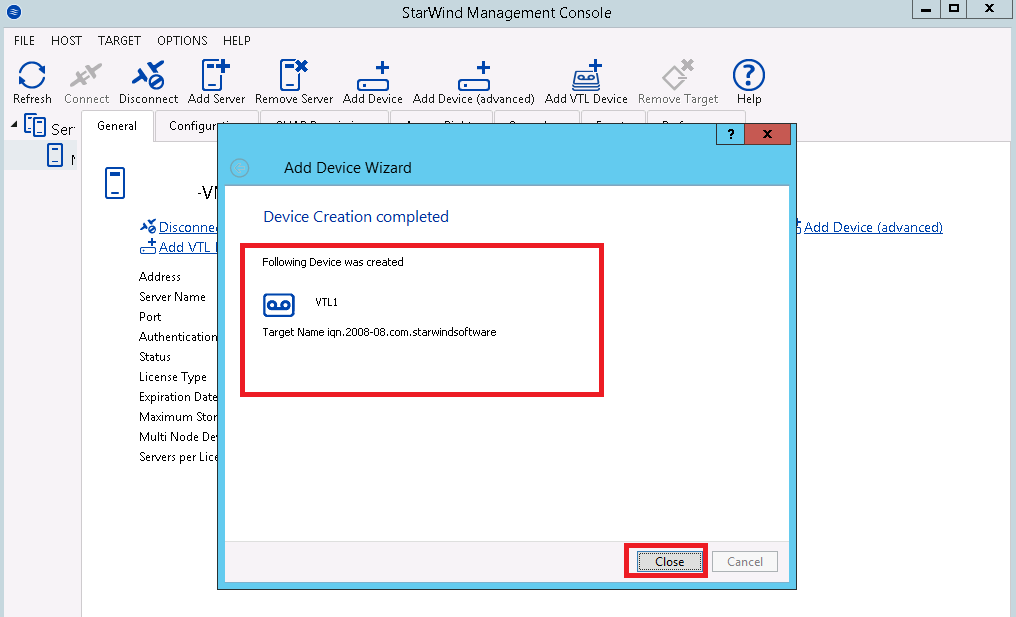
Task: Open Help using the question mark icon
Action: 748,78
